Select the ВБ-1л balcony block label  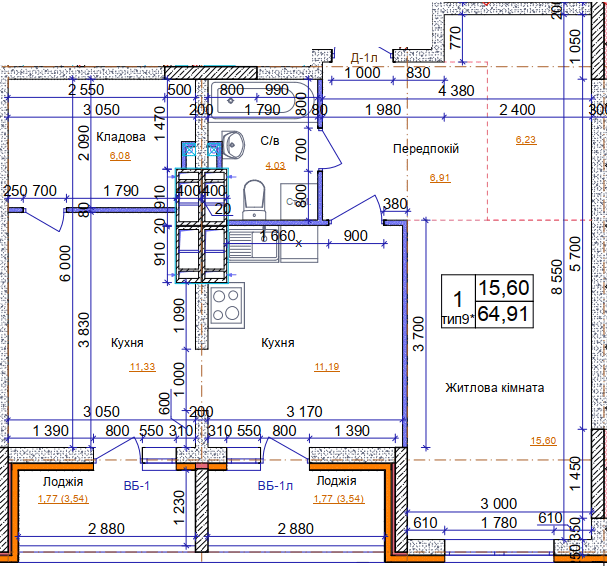[275, 485]
